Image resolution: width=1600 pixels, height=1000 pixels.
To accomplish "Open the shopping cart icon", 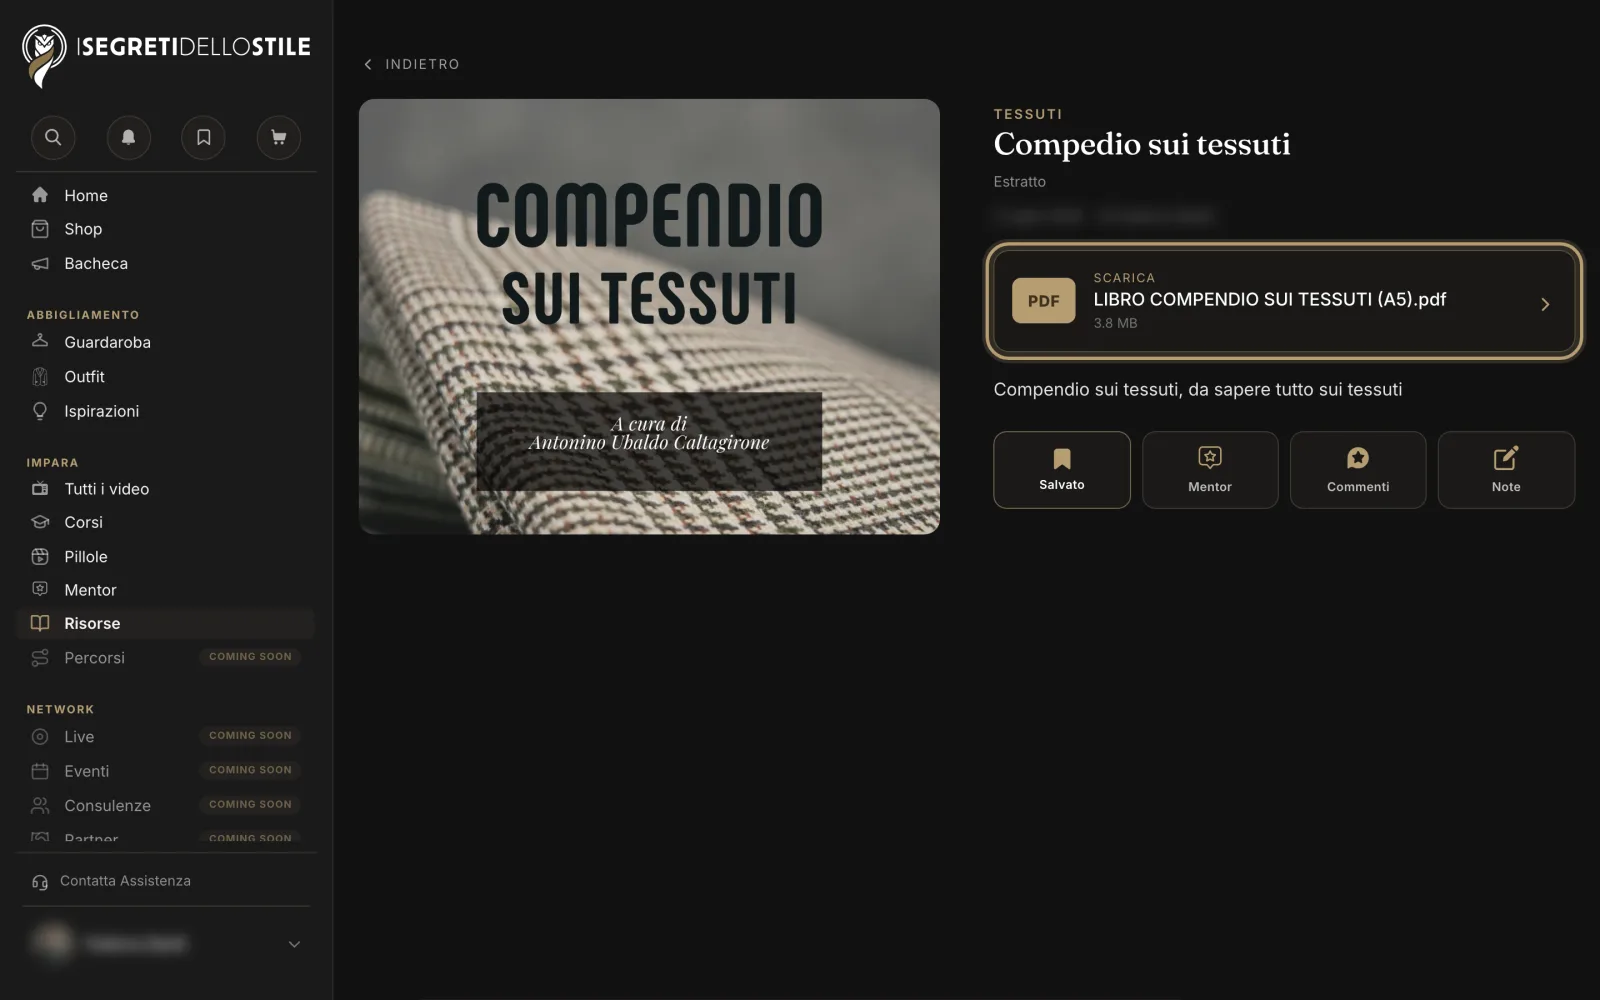I will (x=279, y=137).
